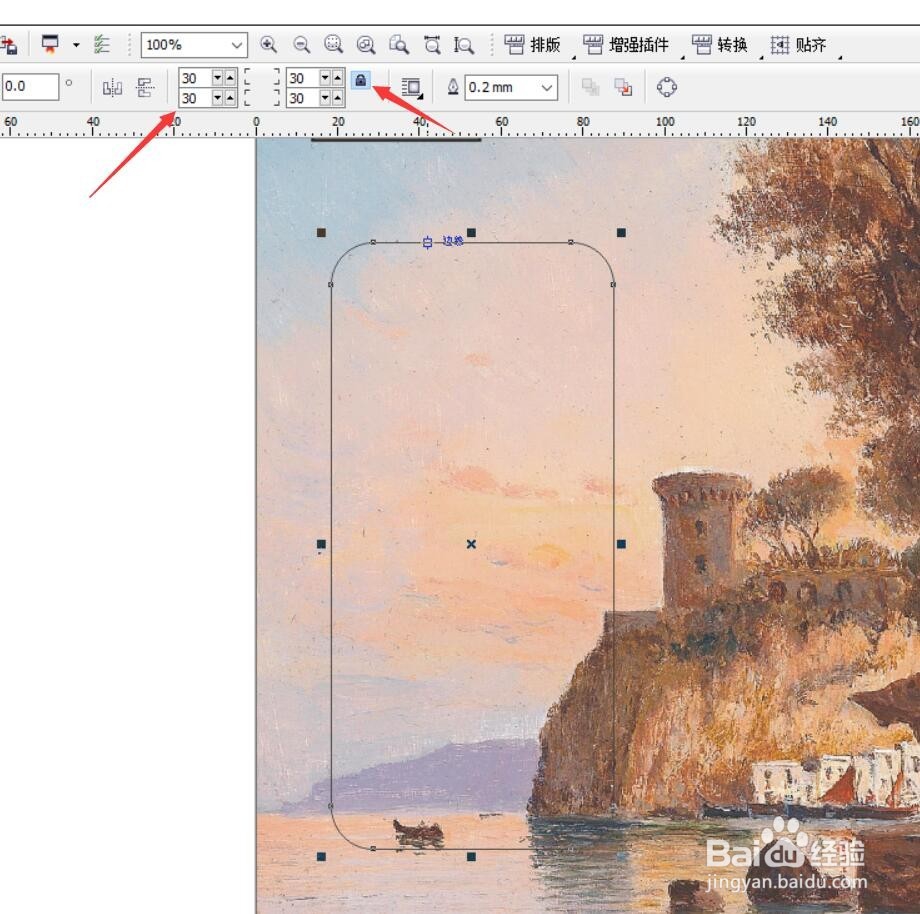The height and width of the screenshot is (914, 920).
Task: Click the outline pen nib icon
Action: pyautogui.click(x=453, y=87)
